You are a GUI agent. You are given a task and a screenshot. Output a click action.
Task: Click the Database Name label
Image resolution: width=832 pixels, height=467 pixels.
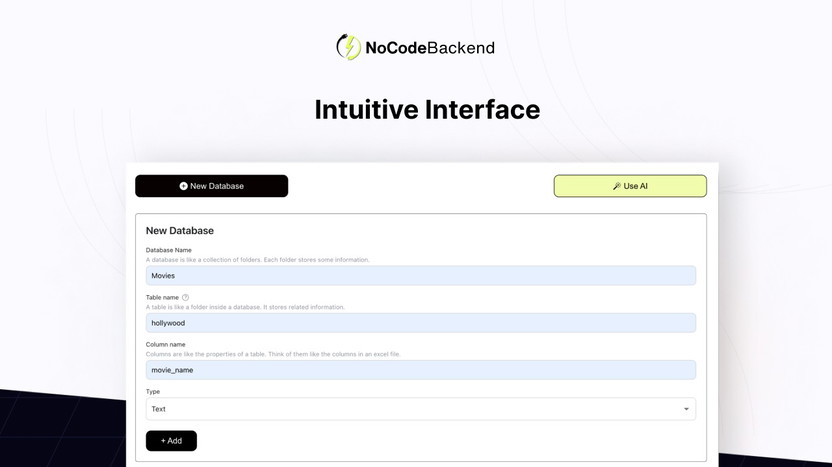point(169,250)
